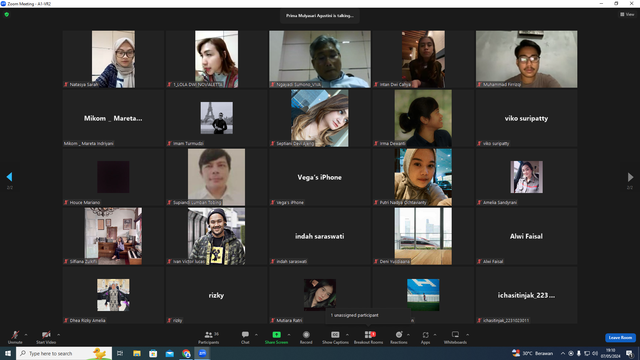Select the viko suripatty tile

[x=527, y=118]
